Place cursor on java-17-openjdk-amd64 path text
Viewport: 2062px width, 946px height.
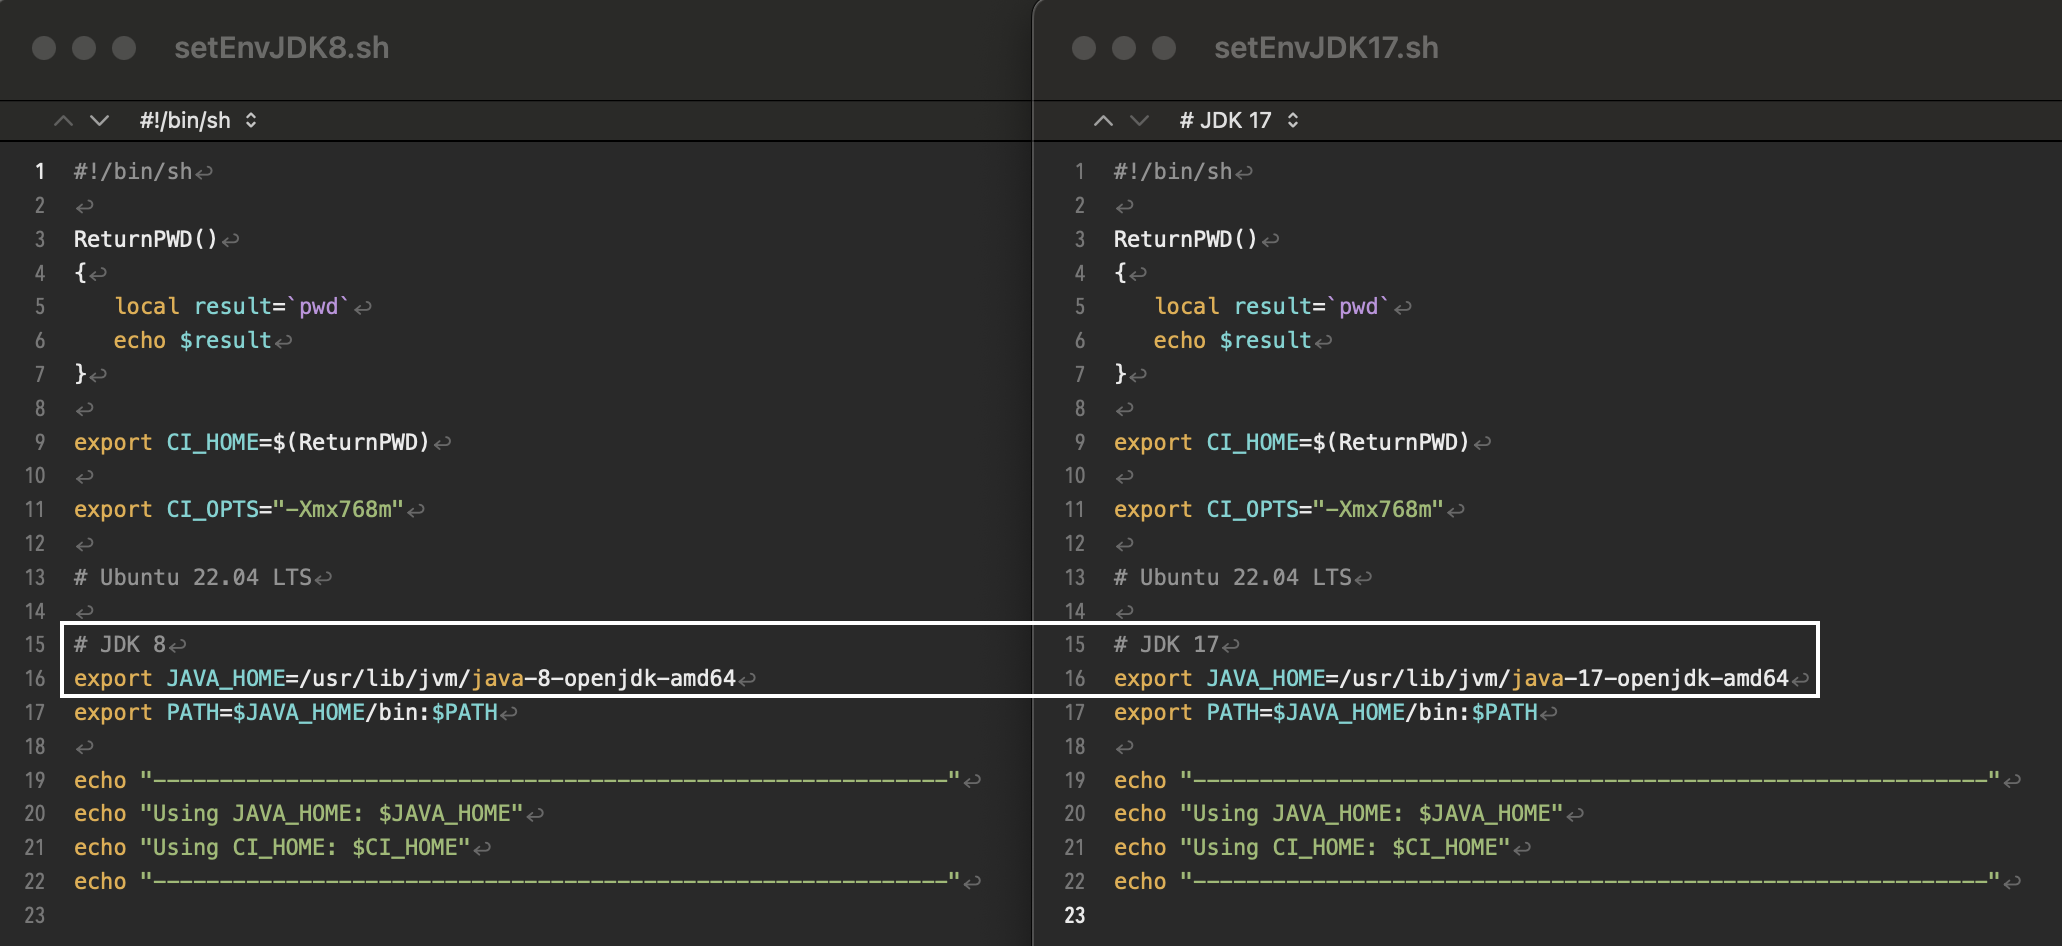(1649, 679)
